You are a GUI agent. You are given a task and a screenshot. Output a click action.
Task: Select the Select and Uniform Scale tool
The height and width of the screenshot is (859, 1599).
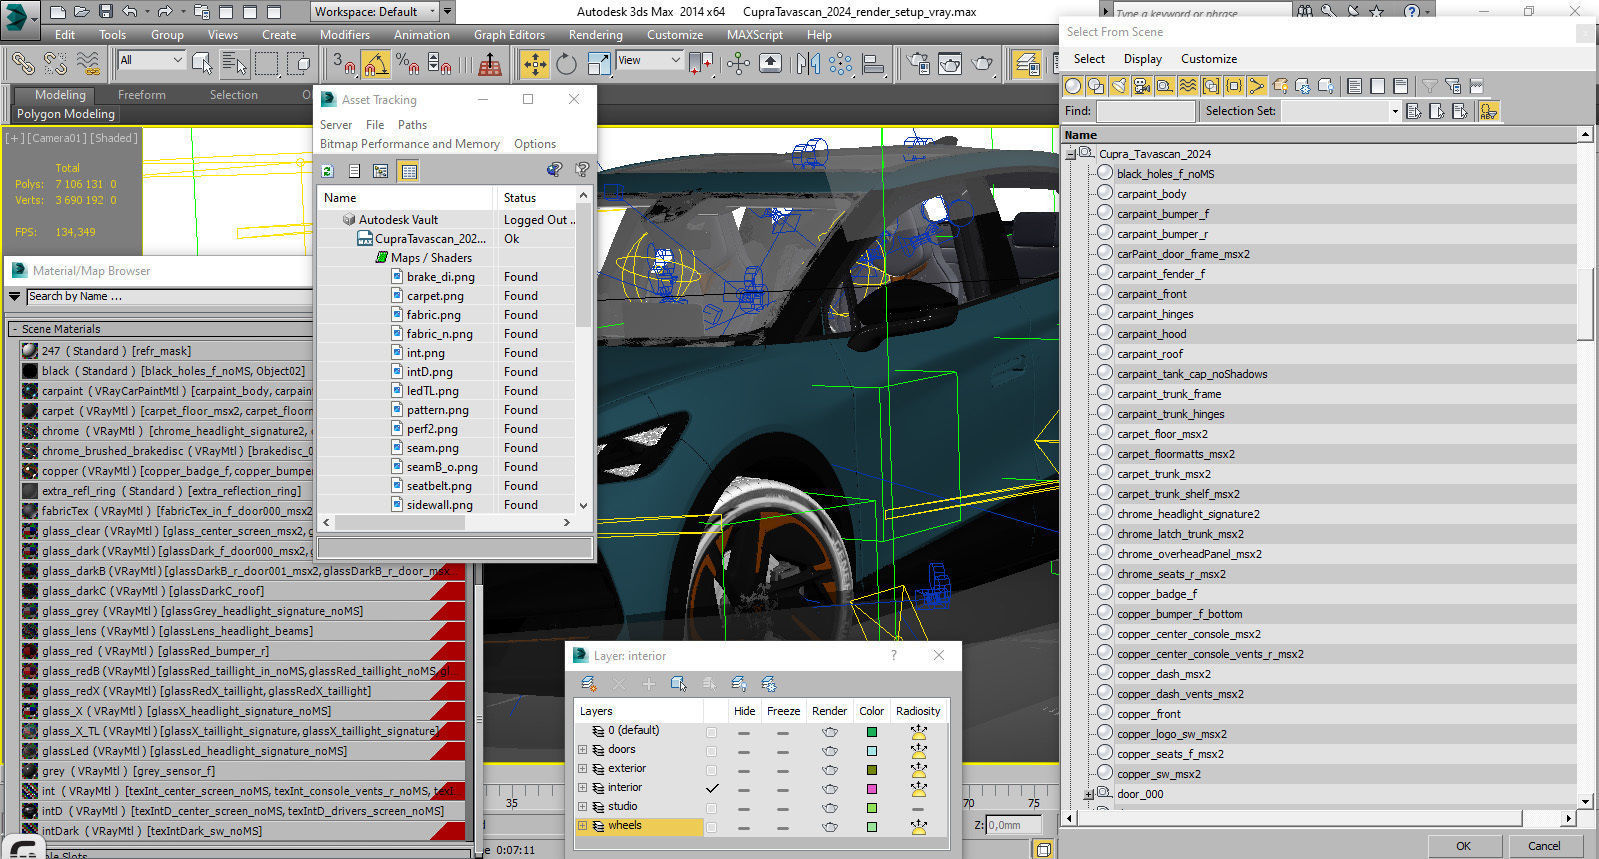(598, 64)
